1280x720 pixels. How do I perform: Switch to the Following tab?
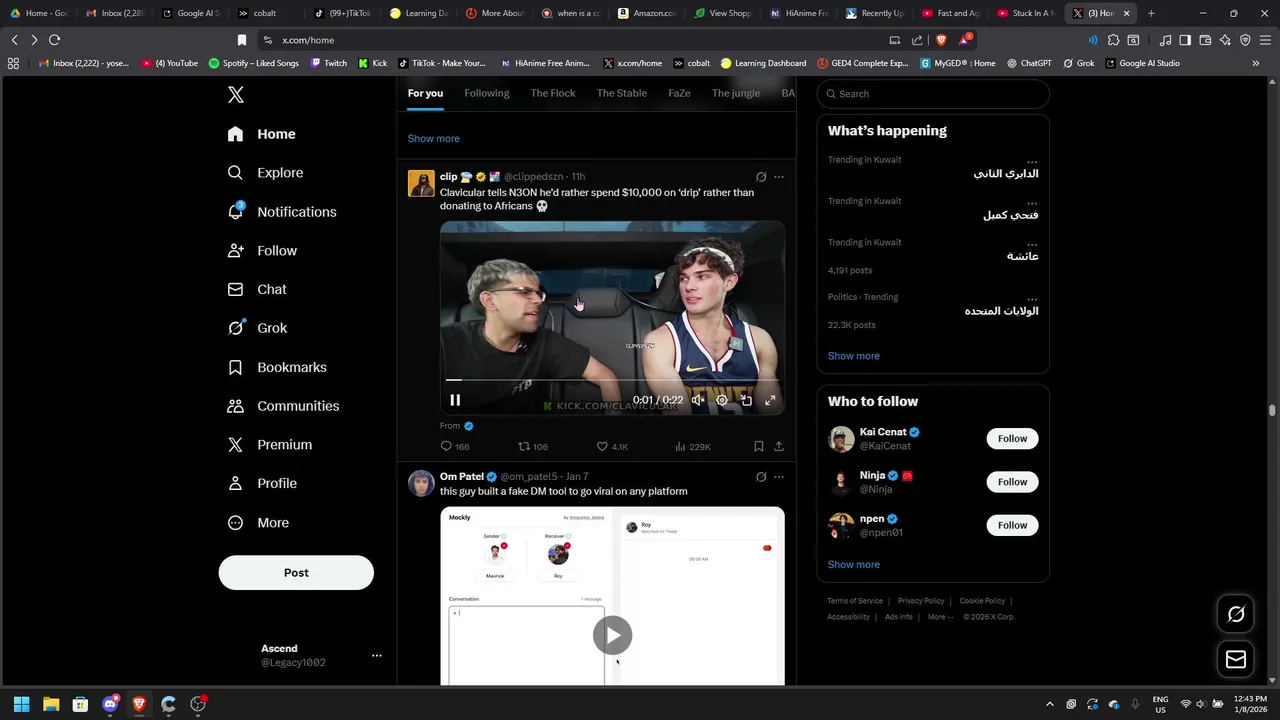(487, 93)
